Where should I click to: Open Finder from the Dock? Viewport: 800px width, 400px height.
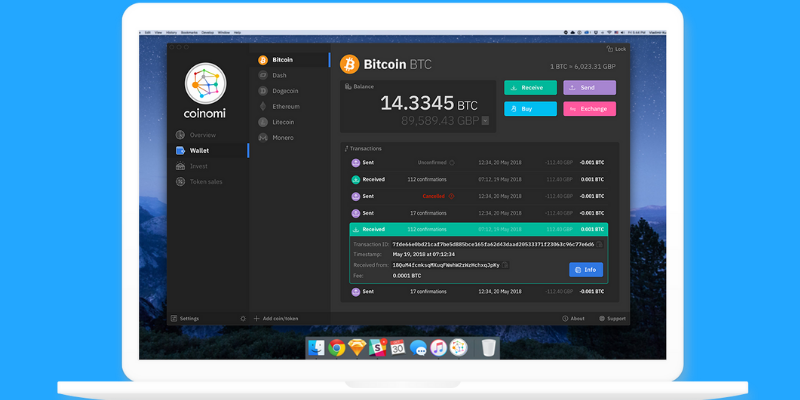coord(316,348)
